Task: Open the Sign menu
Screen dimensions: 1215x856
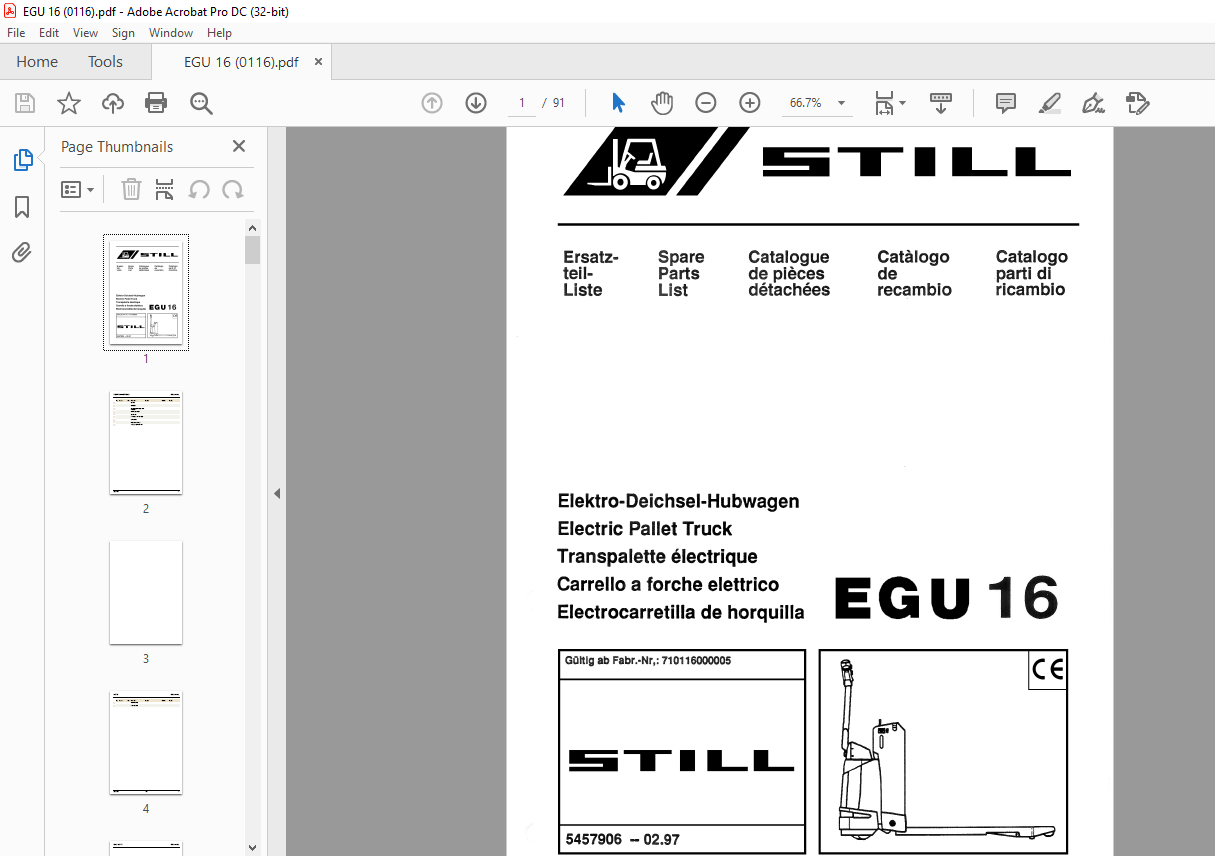Action: [x=123, y=33]
